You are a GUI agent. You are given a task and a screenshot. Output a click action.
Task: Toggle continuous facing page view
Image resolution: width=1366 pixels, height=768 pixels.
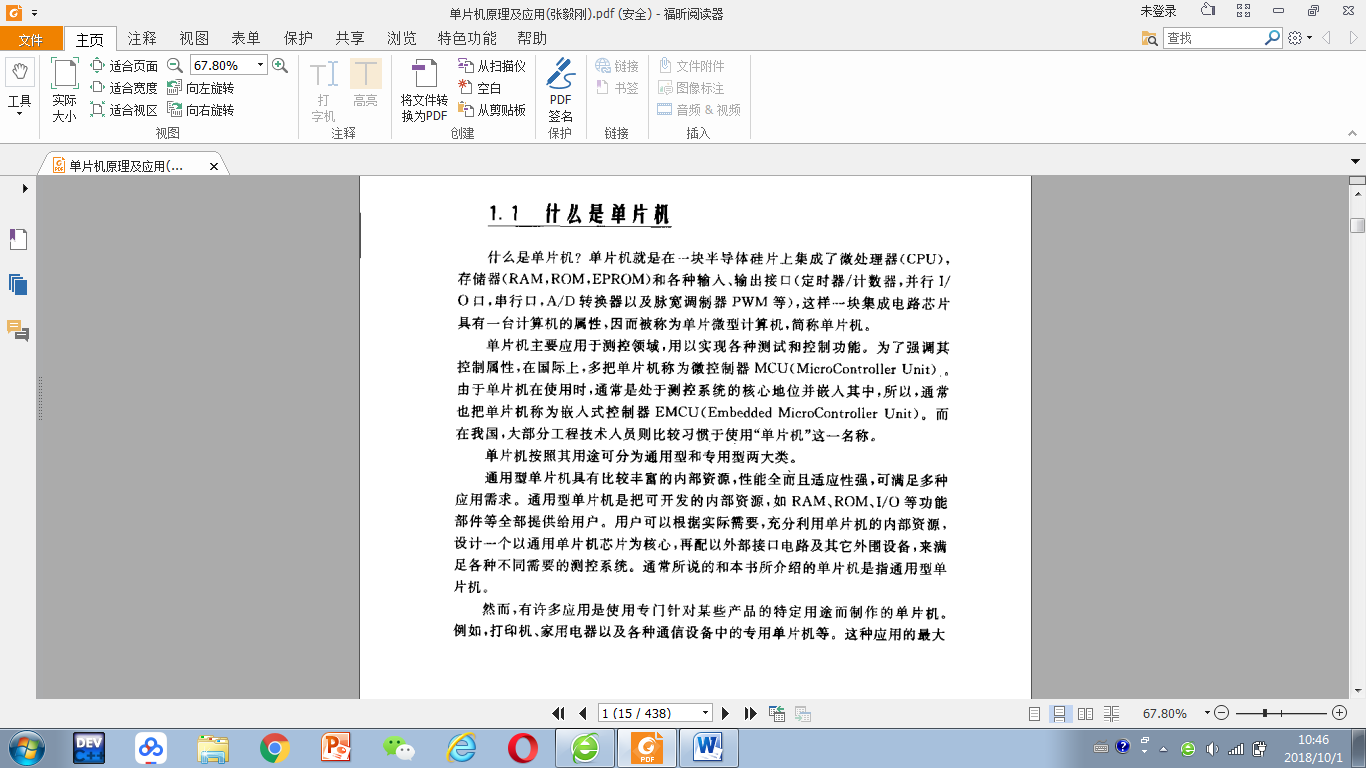point(1112,713)
